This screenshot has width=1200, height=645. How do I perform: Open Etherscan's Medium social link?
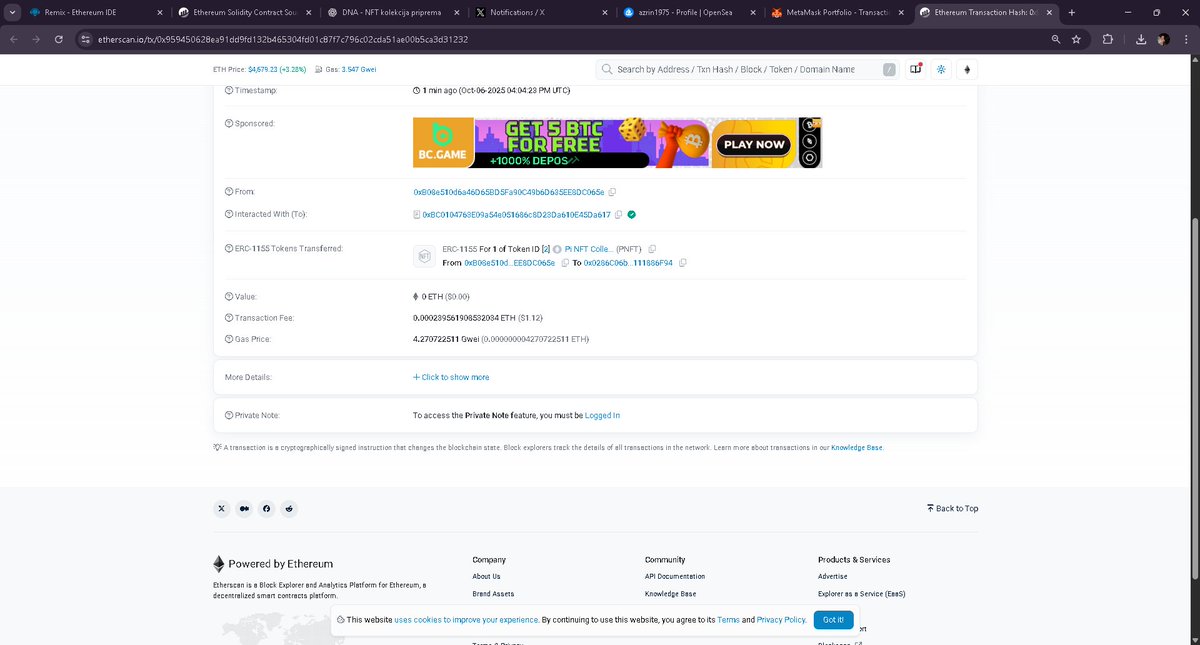(x=244, y=508)
